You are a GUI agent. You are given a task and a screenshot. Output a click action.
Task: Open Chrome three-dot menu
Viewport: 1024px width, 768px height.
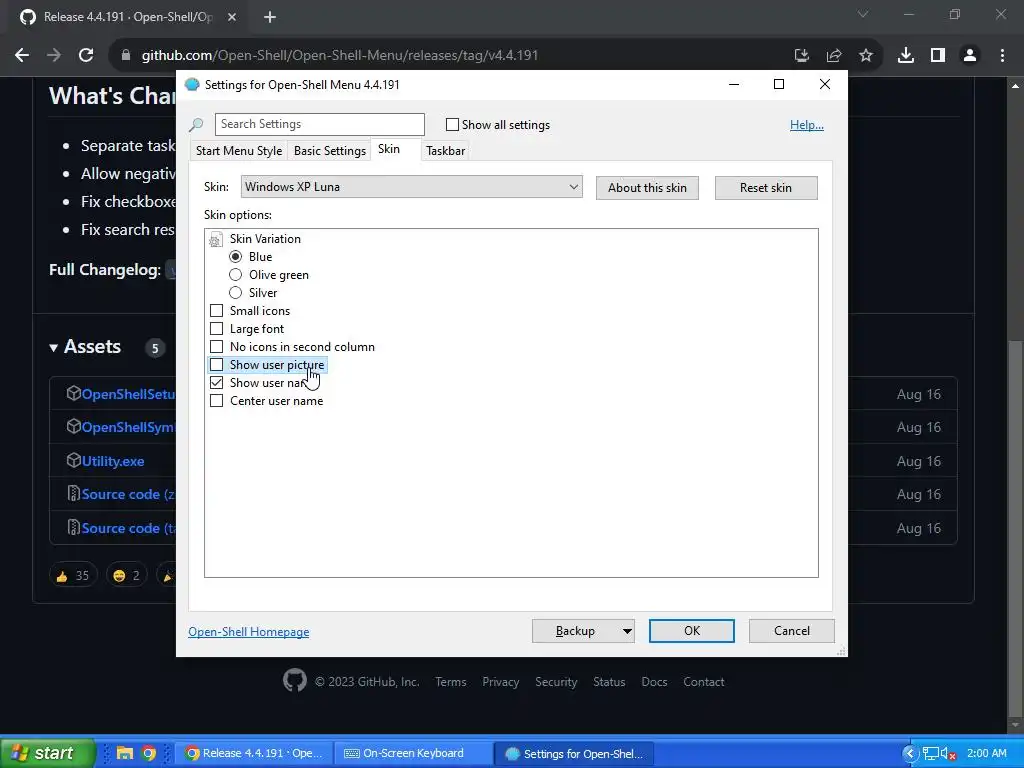[1002, 56]
